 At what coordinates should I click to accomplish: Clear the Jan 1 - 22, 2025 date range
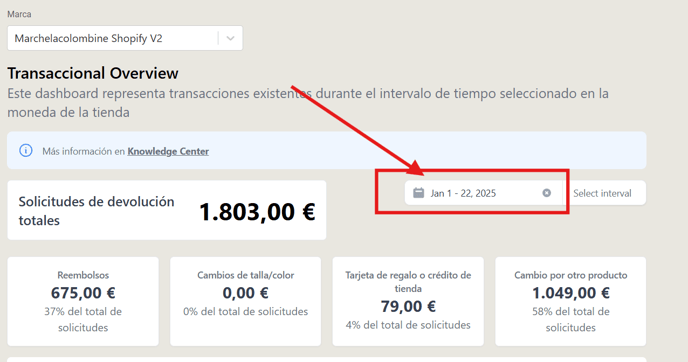[x=546, y=193]
